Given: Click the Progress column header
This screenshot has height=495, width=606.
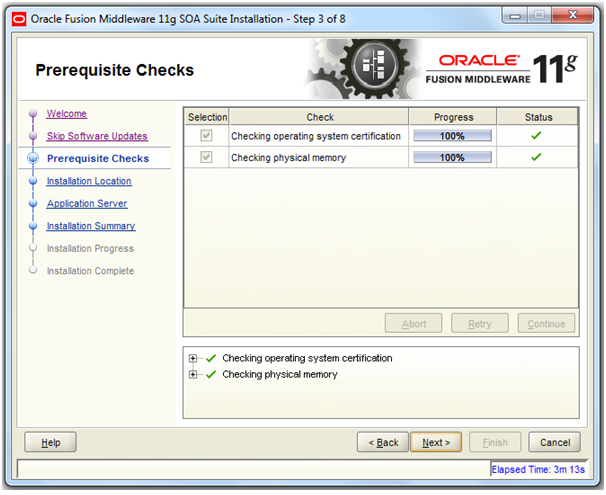Looking at the screenshot, I should (453, 117).
